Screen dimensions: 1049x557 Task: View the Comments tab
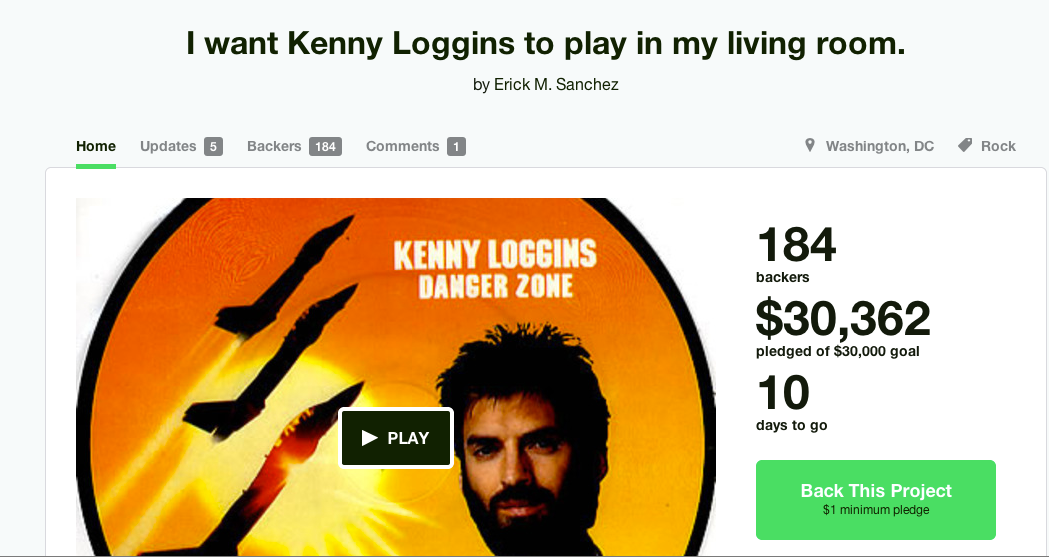click(403, 146)
